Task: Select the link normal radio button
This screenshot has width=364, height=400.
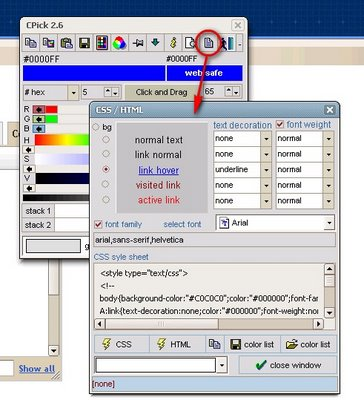Action: 106,154
